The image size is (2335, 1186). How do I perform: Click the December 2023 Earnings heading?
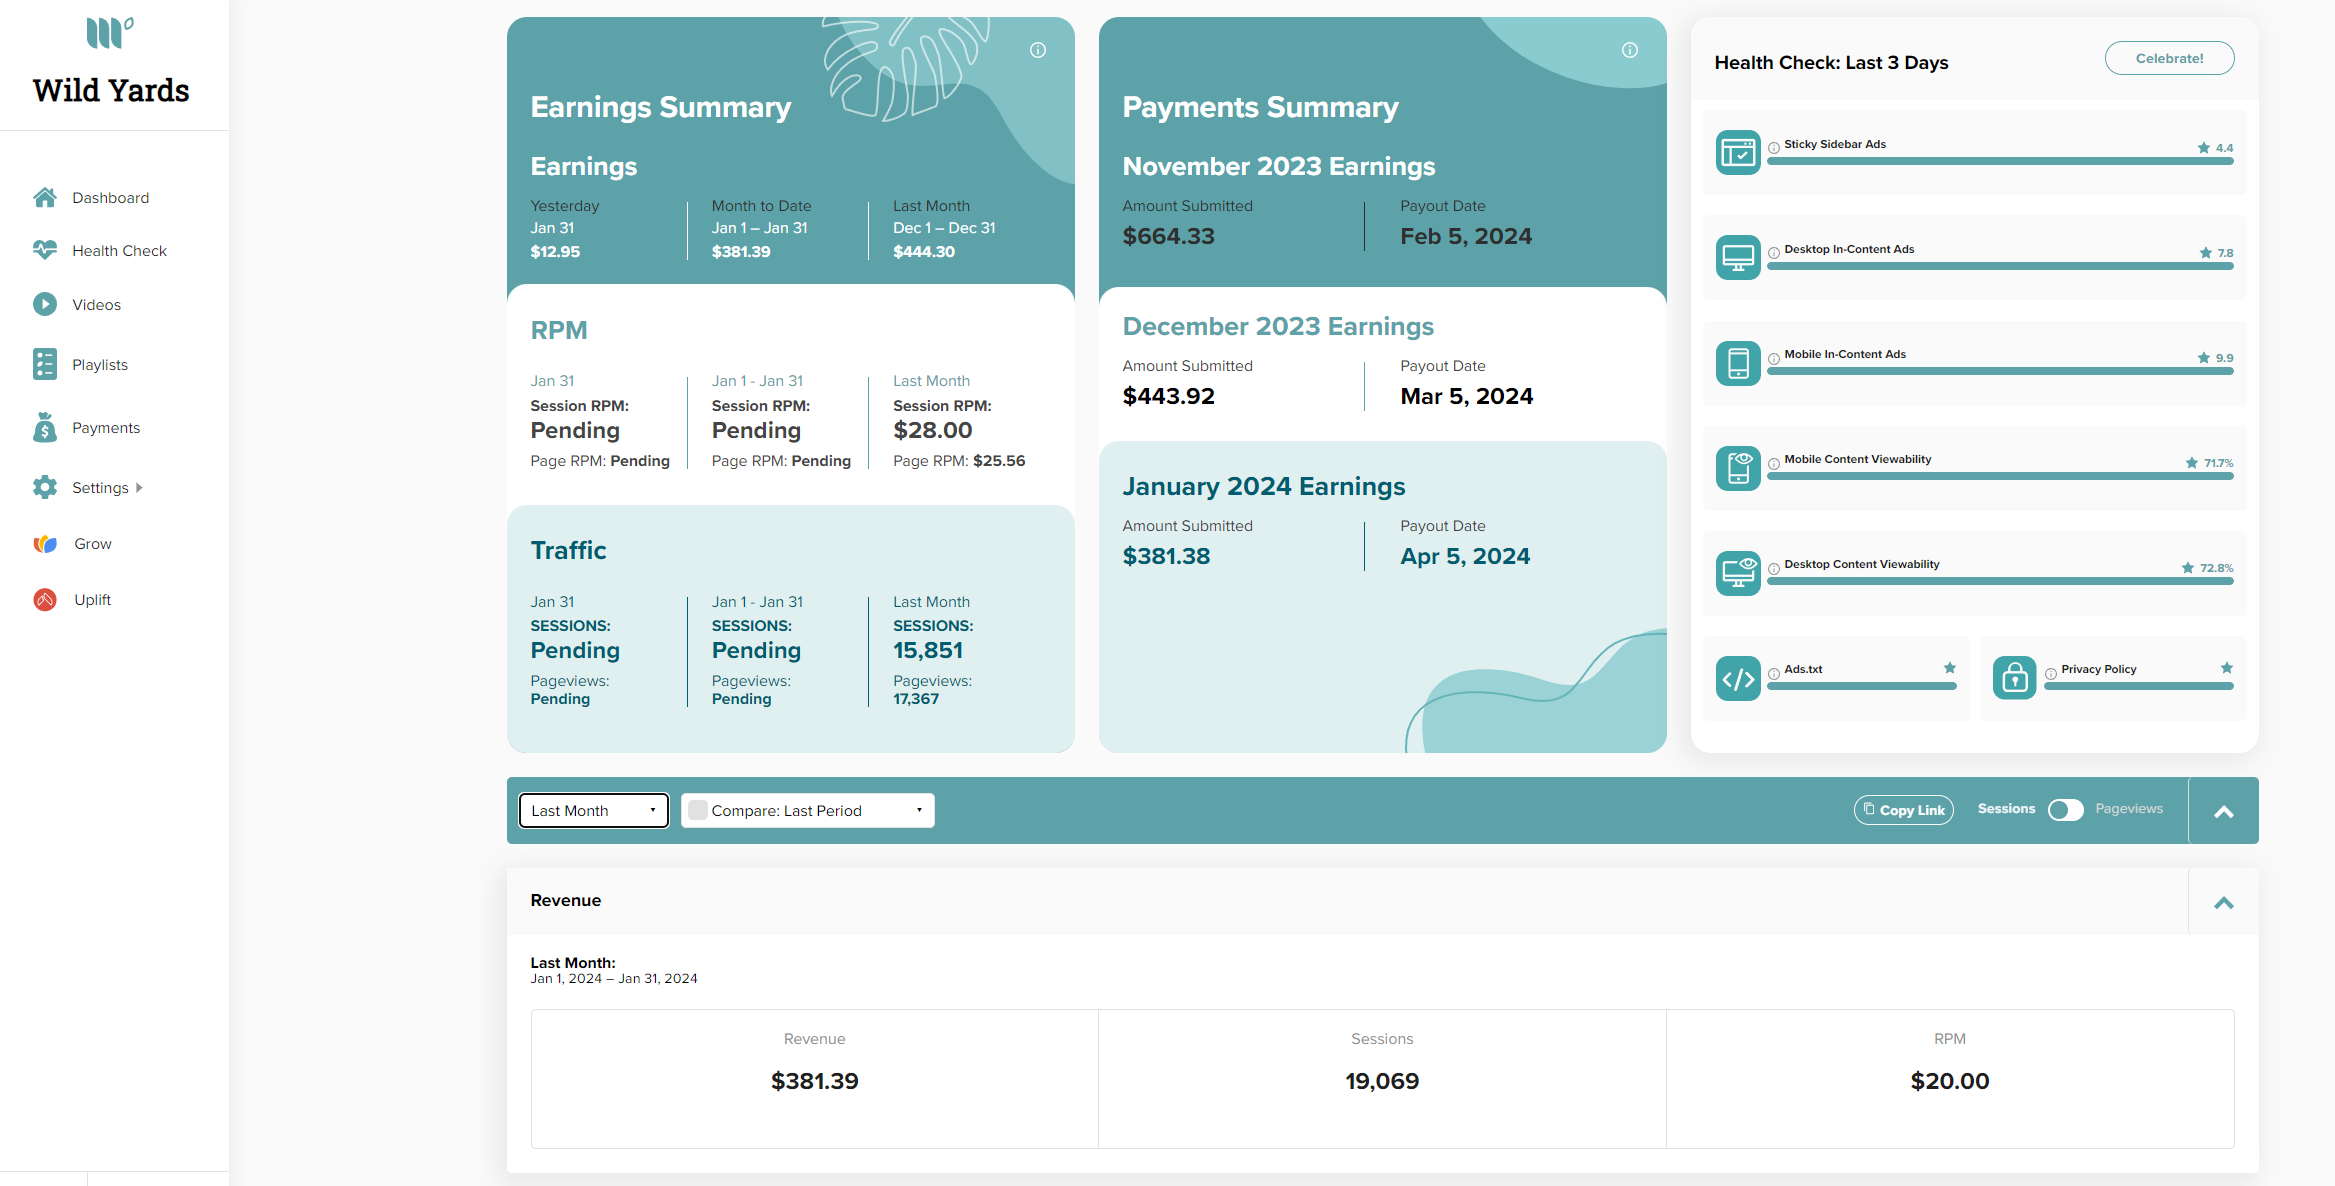coord(1278,326)
